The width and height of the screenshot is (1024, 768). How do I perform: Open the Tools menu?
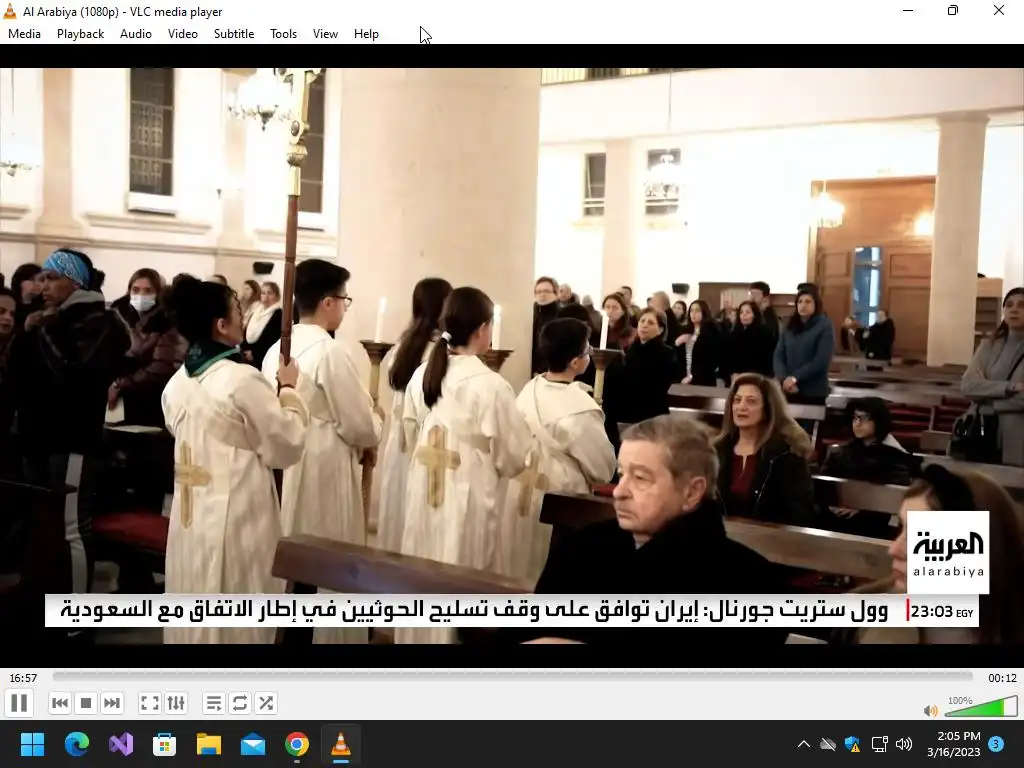(x=283, y=34)
